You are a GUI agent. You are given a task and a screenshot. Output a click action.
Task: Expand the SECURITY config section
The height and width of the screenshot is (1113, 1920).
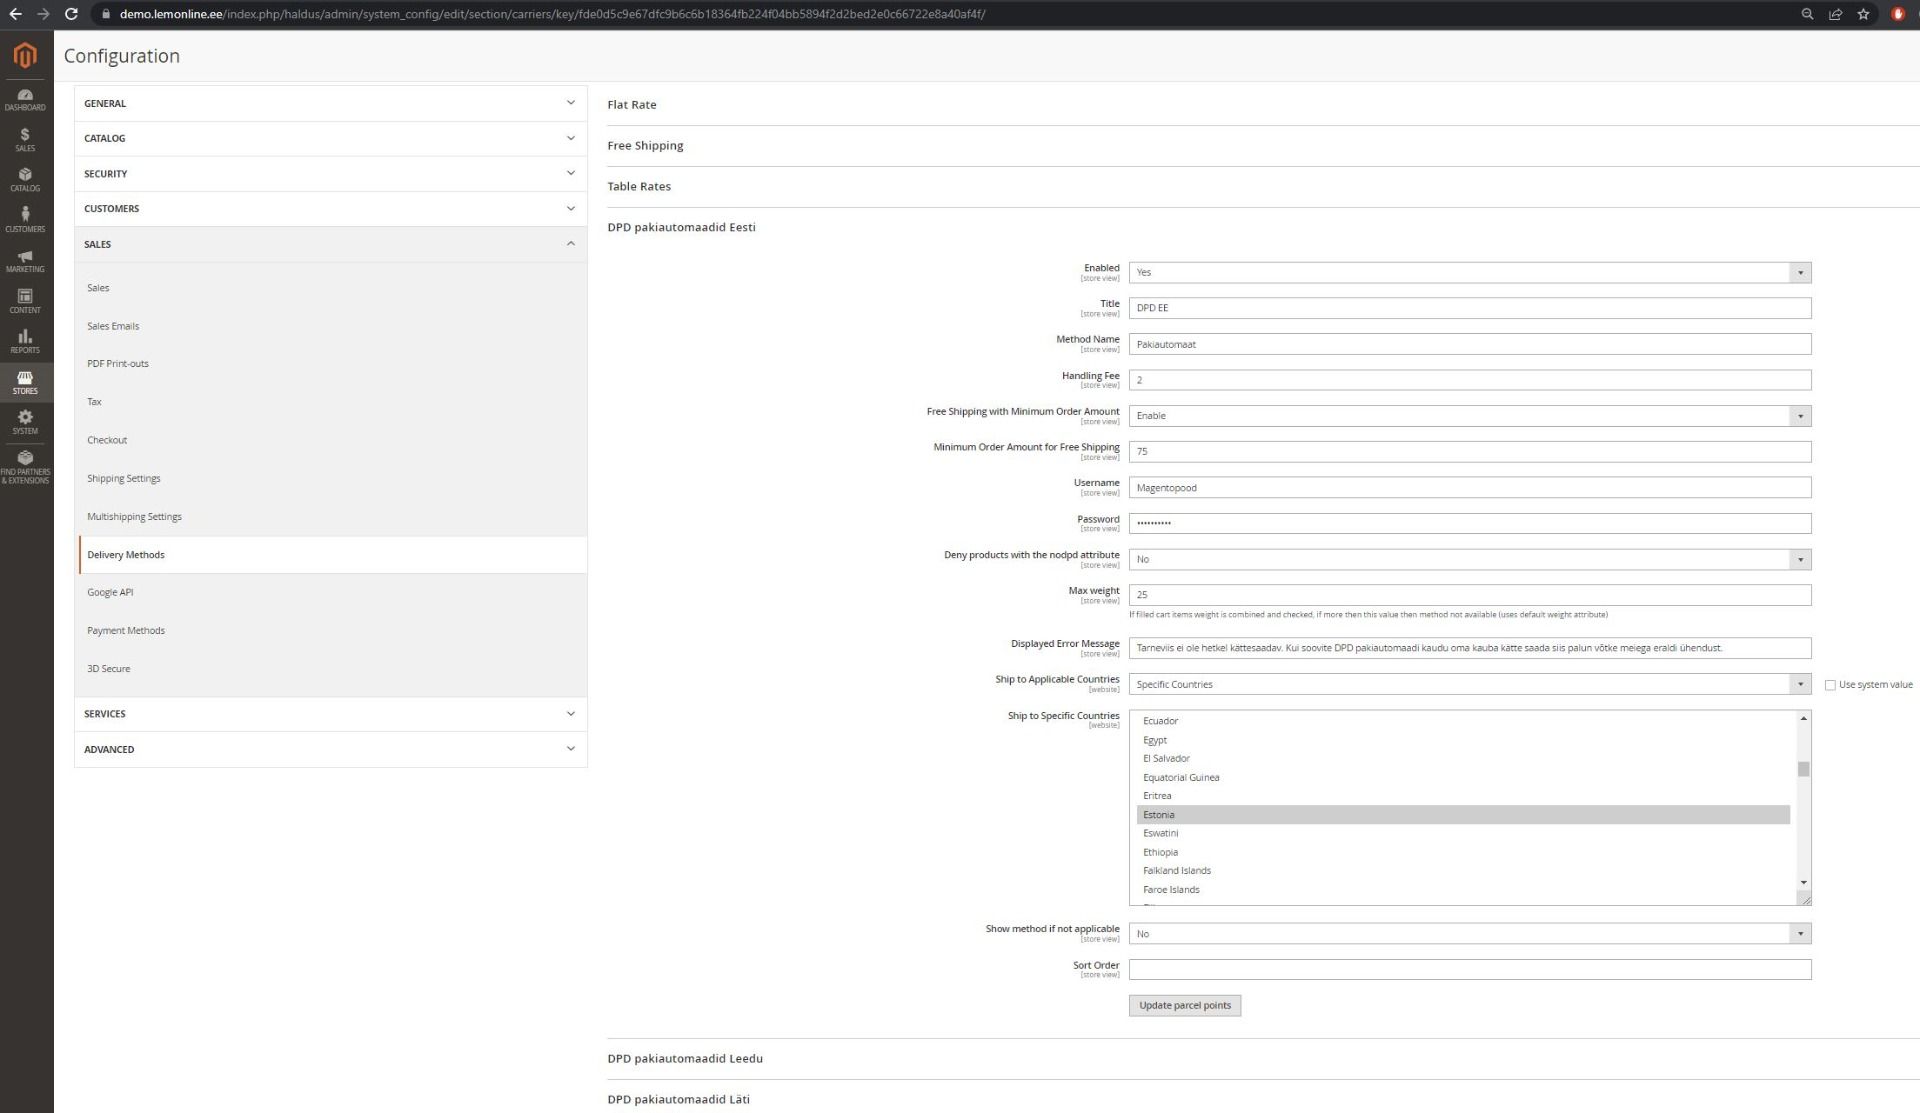click(330, 173)
